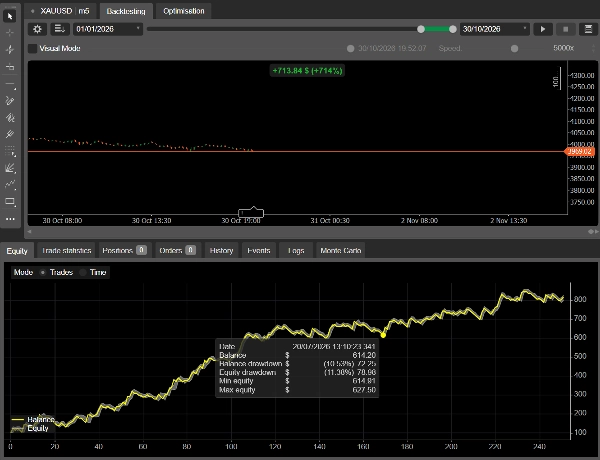Stop the backtest
The width and height of the screenshot is (600, 460).
566,29
